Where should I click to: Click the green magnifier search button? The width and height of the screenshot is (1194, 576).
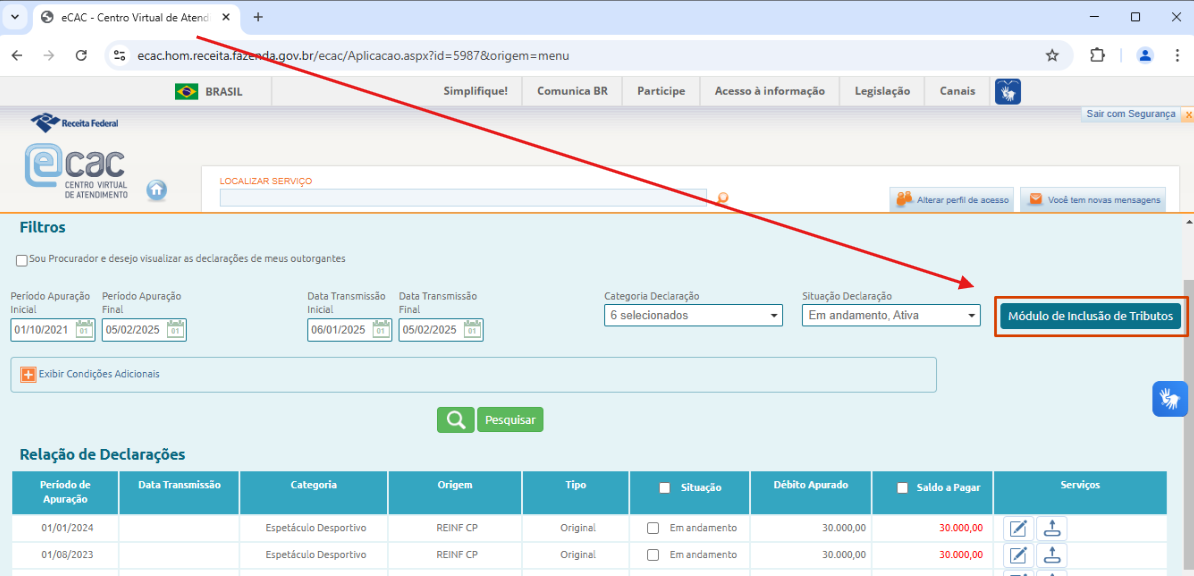(455, 420)
